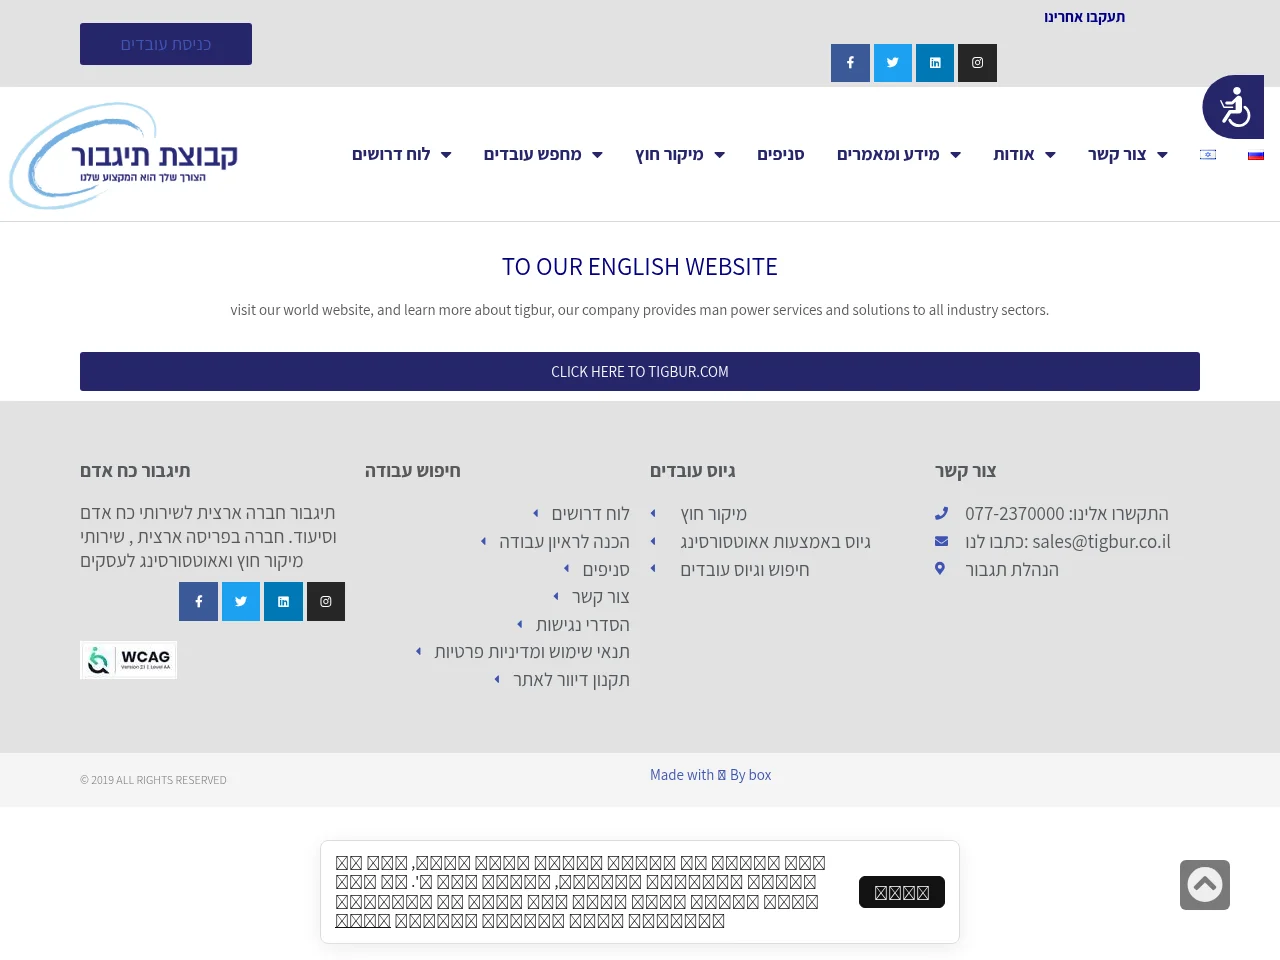Screen dimensions: 1280x960
Task: Expand the צור קשר nav dropdown arrow
Action: click(1162, 155)
